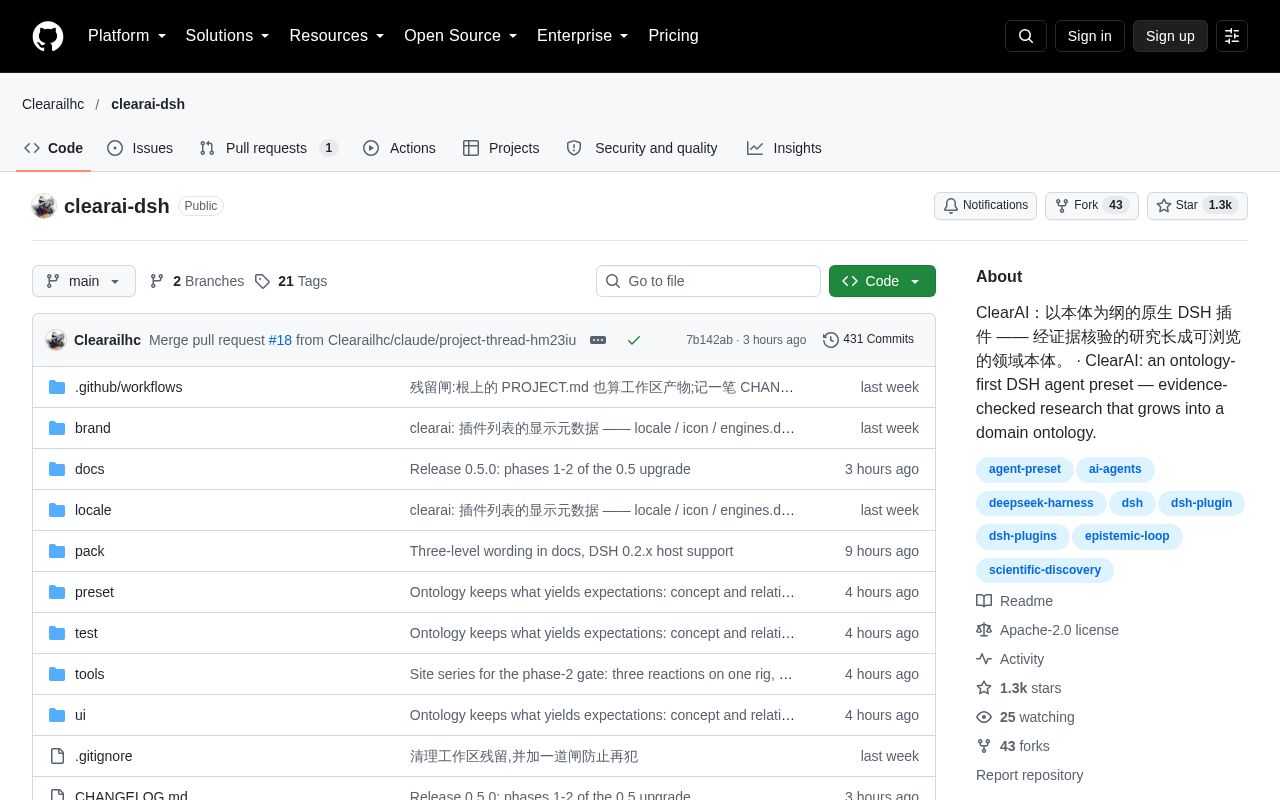The height and width of the screenshot is (800, 1280).
Task: Open the GitHub home logo
Action: pos(48,36)
